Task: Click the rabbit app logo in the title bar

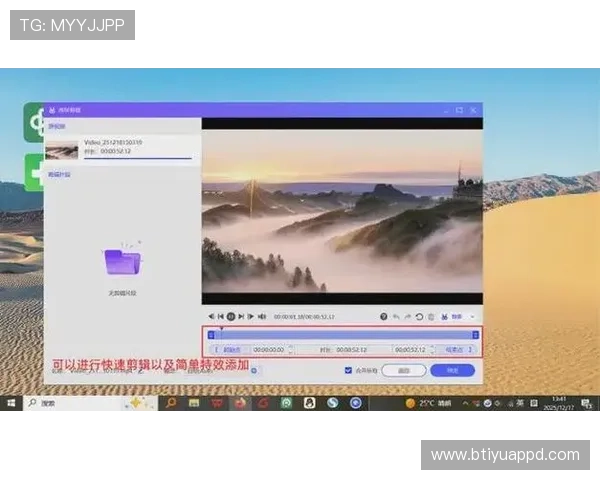Action: click(x=52, y=110)
